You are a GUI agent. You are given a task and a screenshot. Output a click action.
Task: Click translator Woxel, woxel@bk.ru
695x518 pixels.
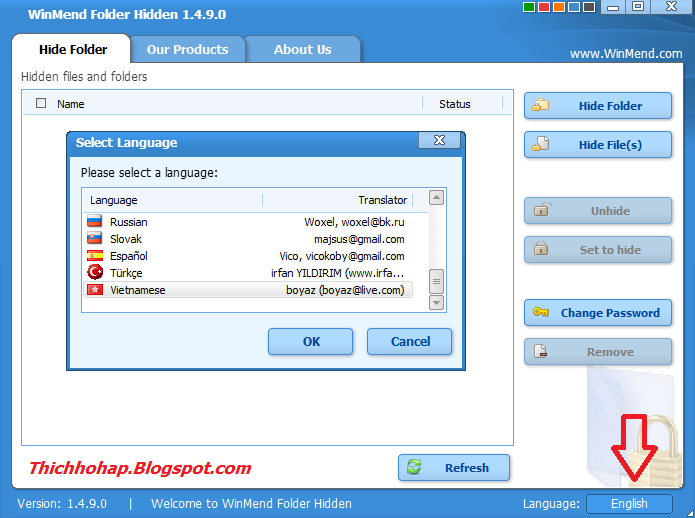pyautogui.click(x=354, y=222)
